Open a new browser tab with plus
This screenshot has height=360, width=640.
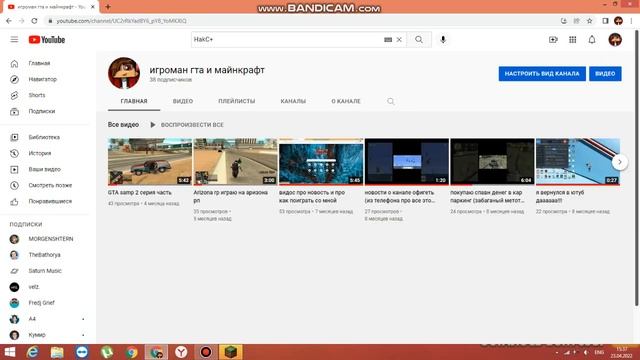coord(108,7)
